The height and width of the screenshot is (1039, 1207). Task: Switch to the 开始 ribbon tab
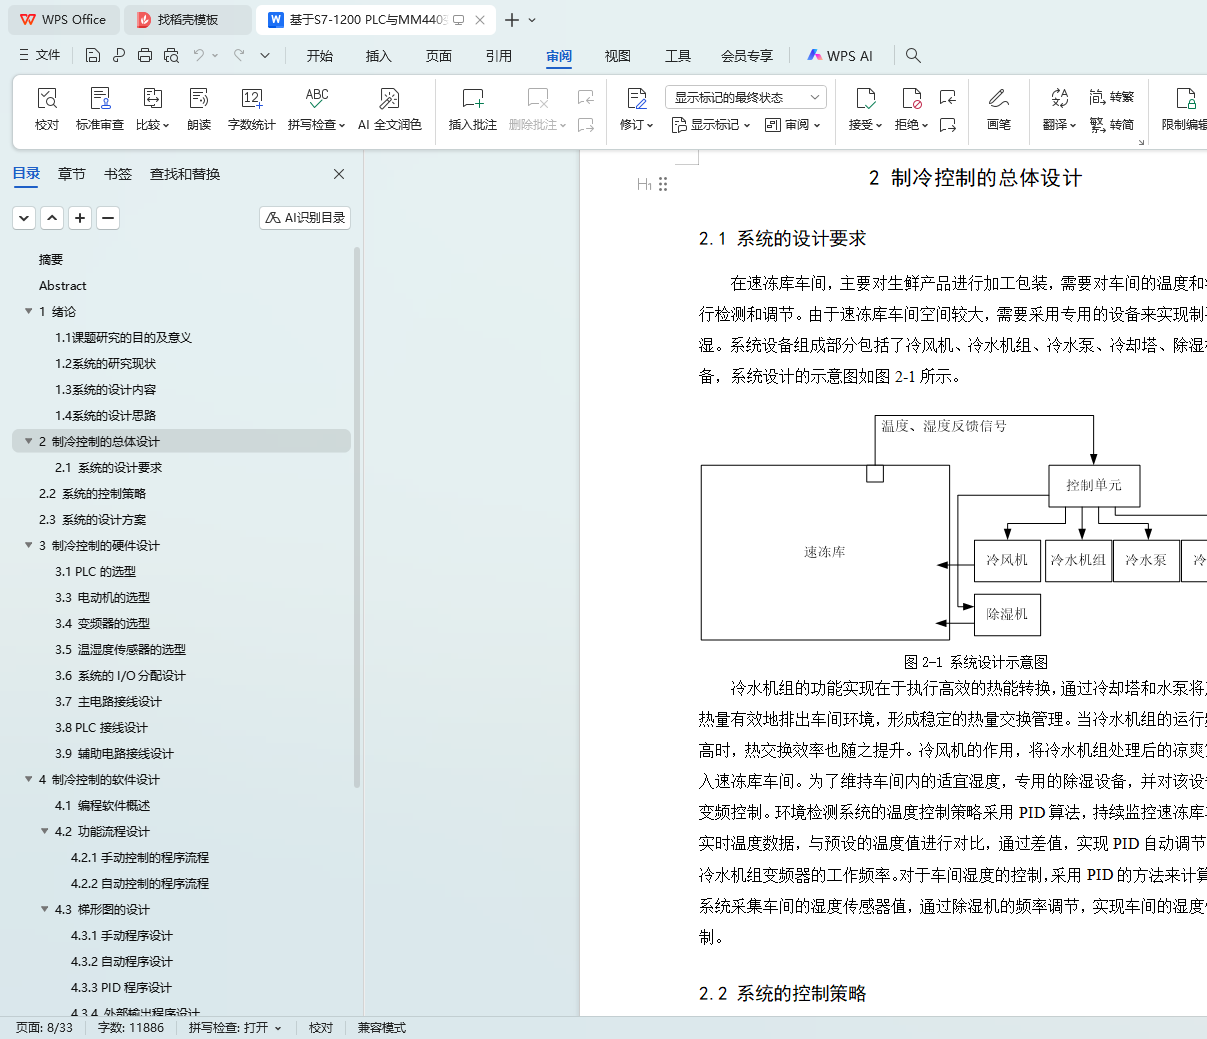[x=320, y=56]
